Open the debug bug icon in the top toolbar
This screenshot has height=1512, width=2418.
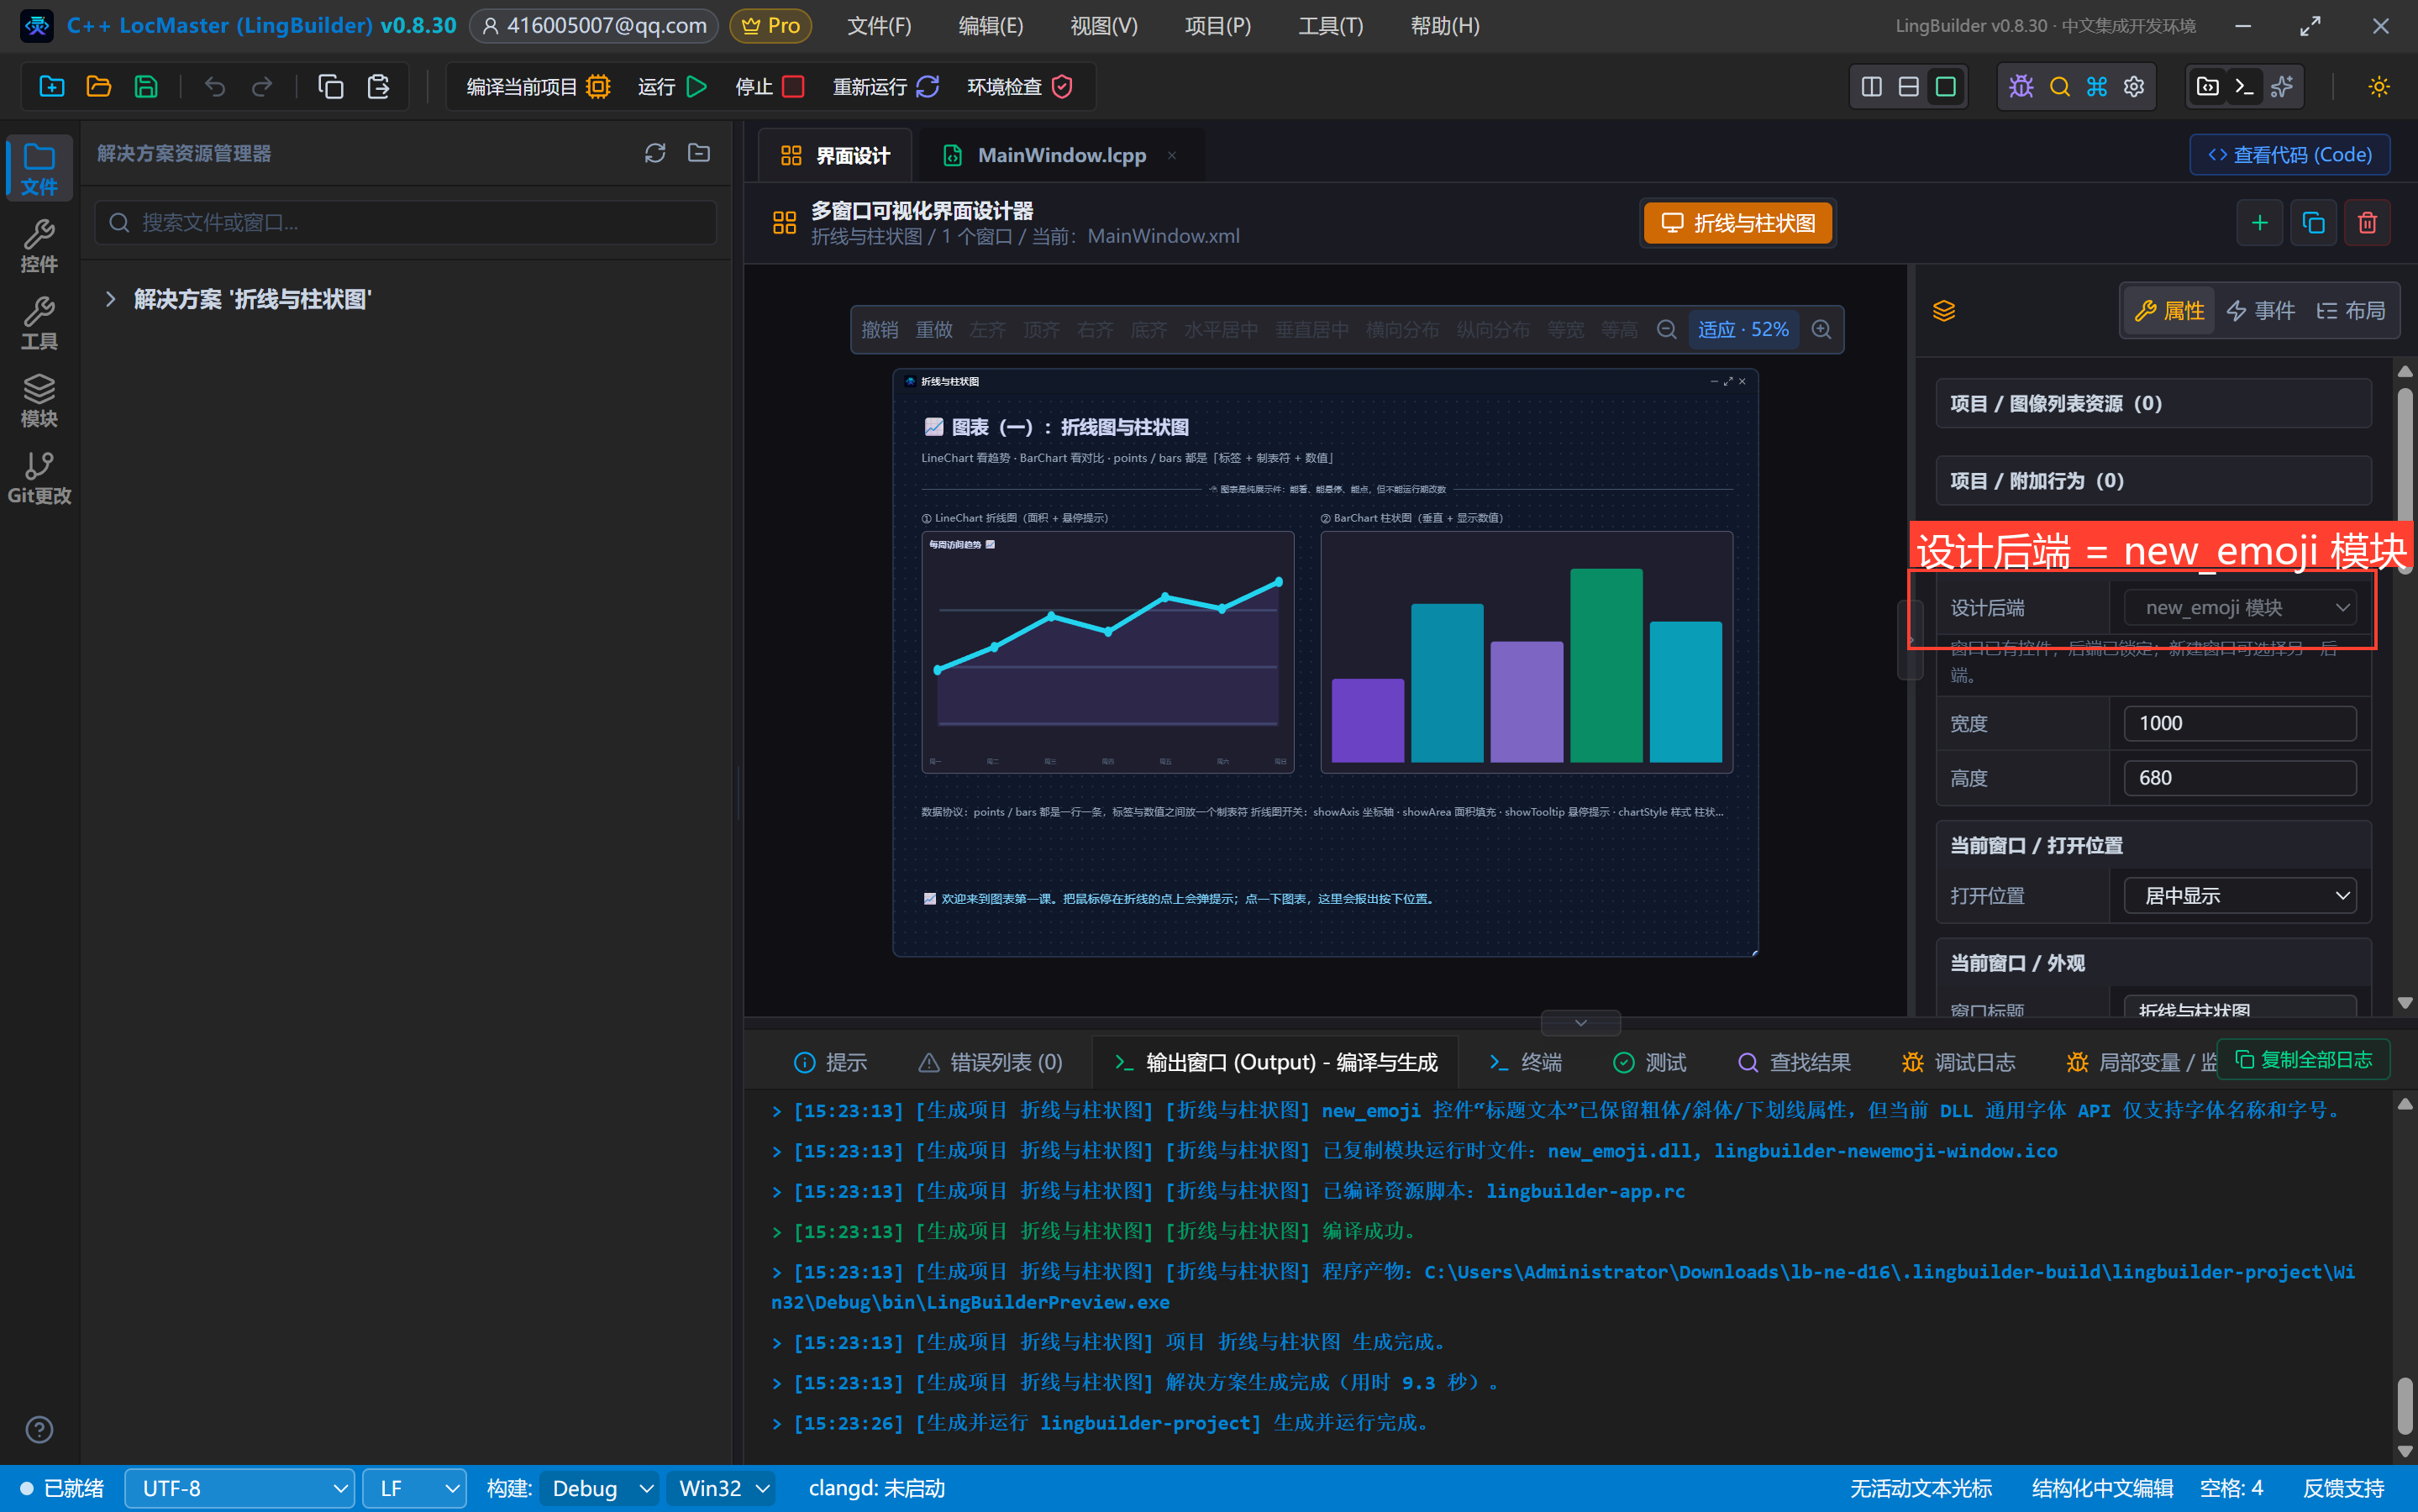coord(2021,87)
